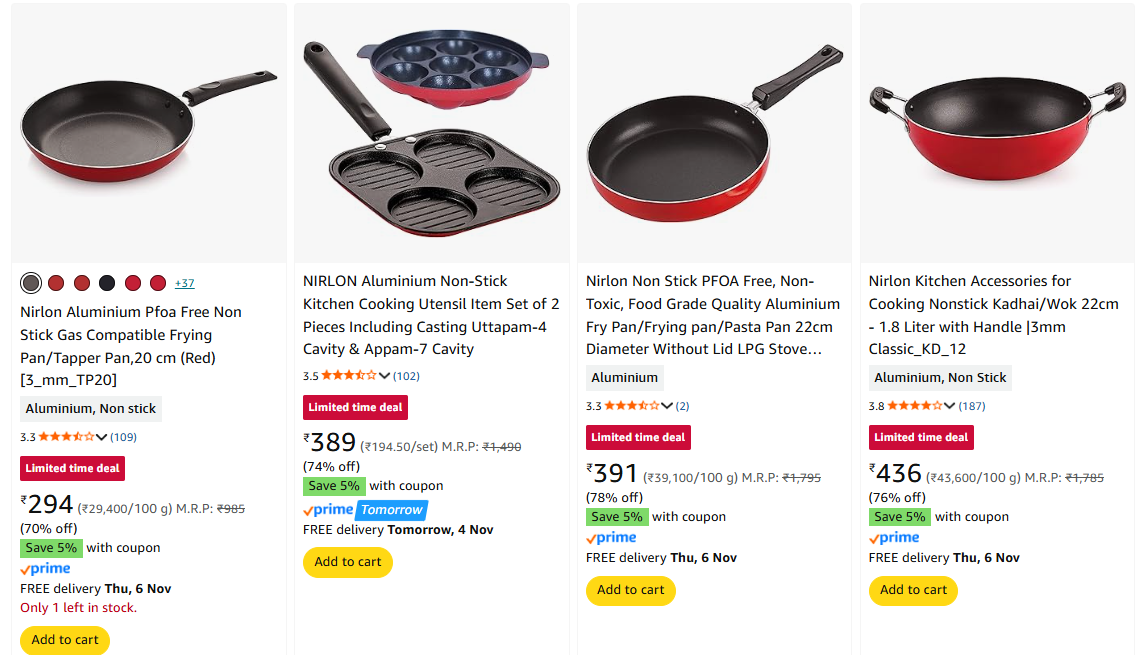The image size is (1139, 655).
Task: Show the +37 more colour options
Action: click(x=184, y=283)
